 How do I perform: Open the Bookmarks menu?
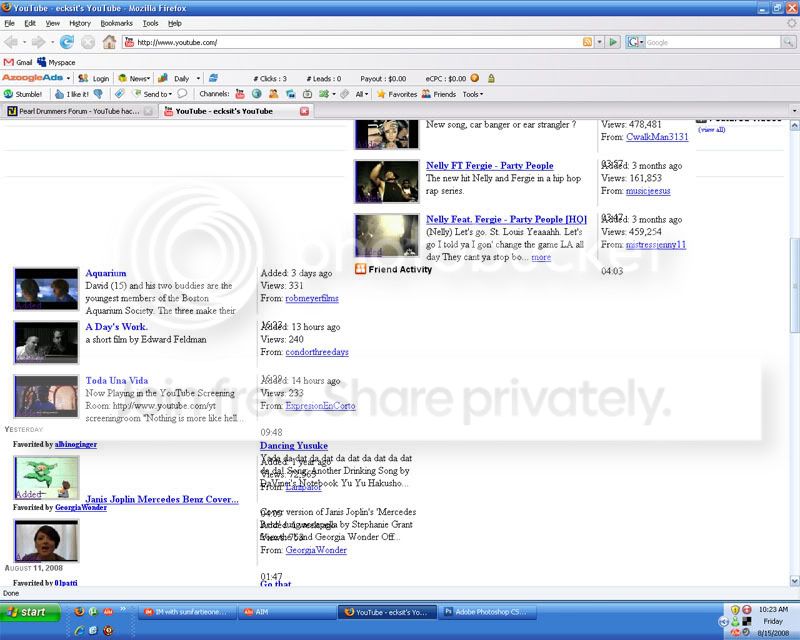116,23
